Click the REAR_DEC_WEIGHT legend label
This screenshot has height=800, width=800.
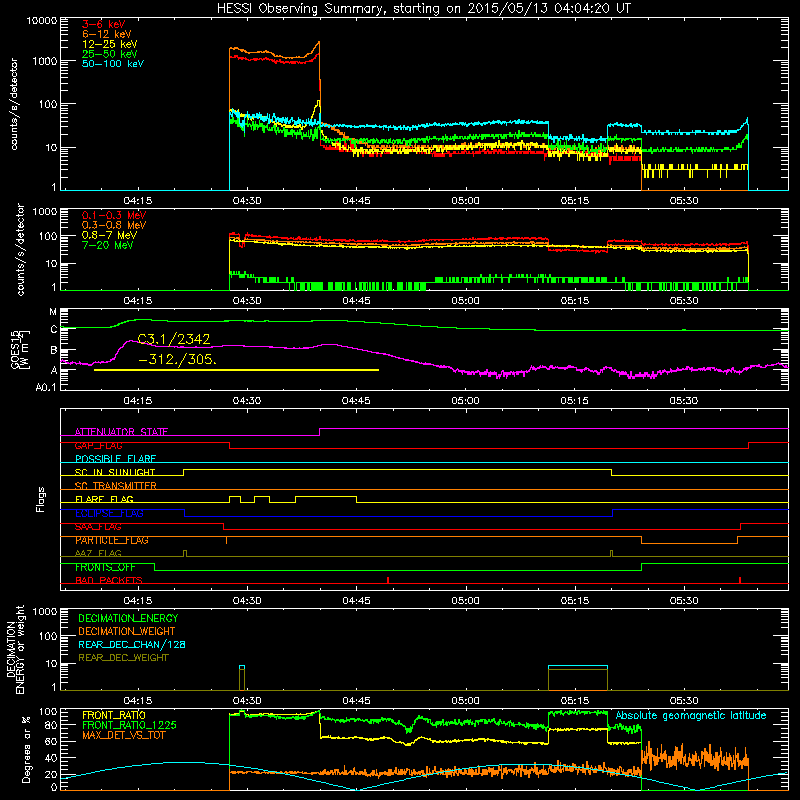tap(123, 658)
